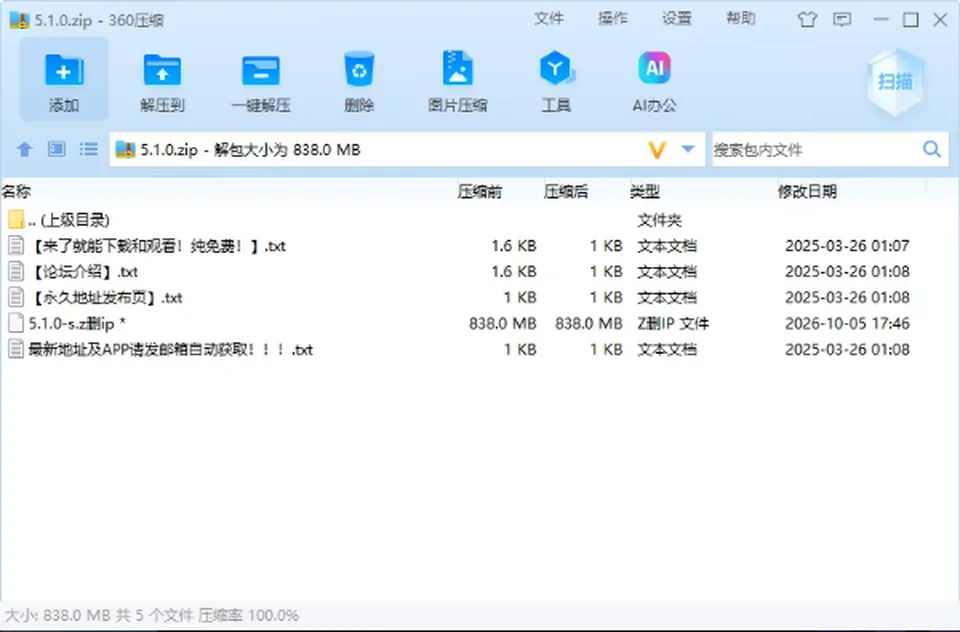Sort by the 名称 (Name) column header
This screenshot has height=632, width=960.
[16, 192]
